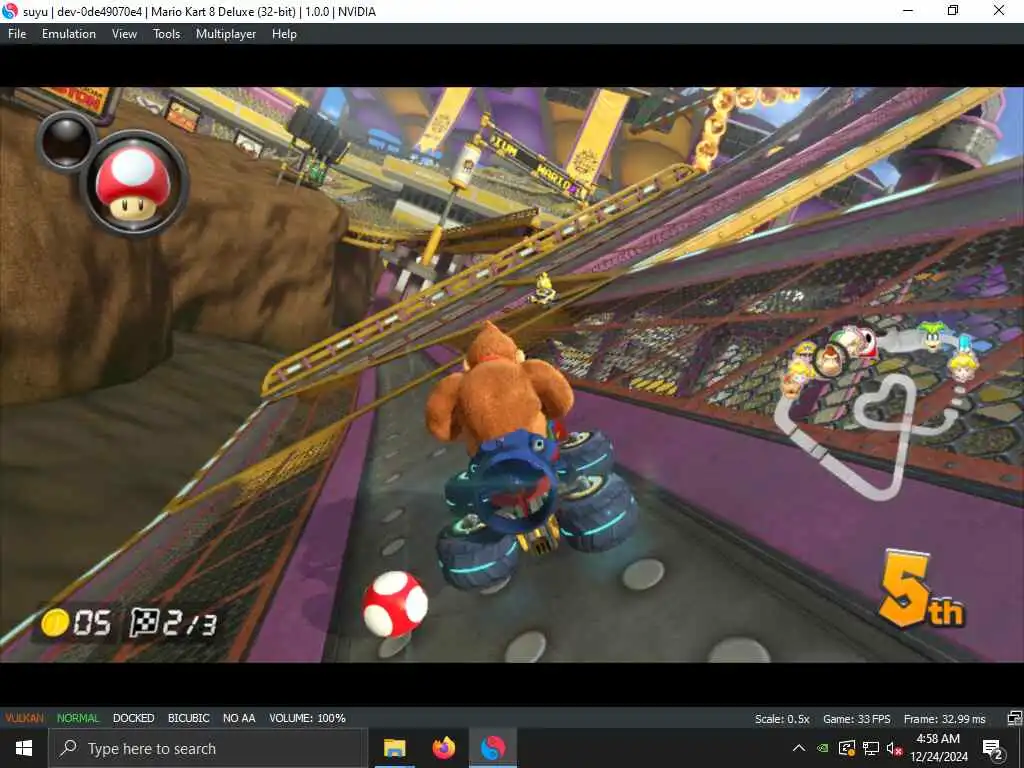Open the Help menu

[284, 34]
